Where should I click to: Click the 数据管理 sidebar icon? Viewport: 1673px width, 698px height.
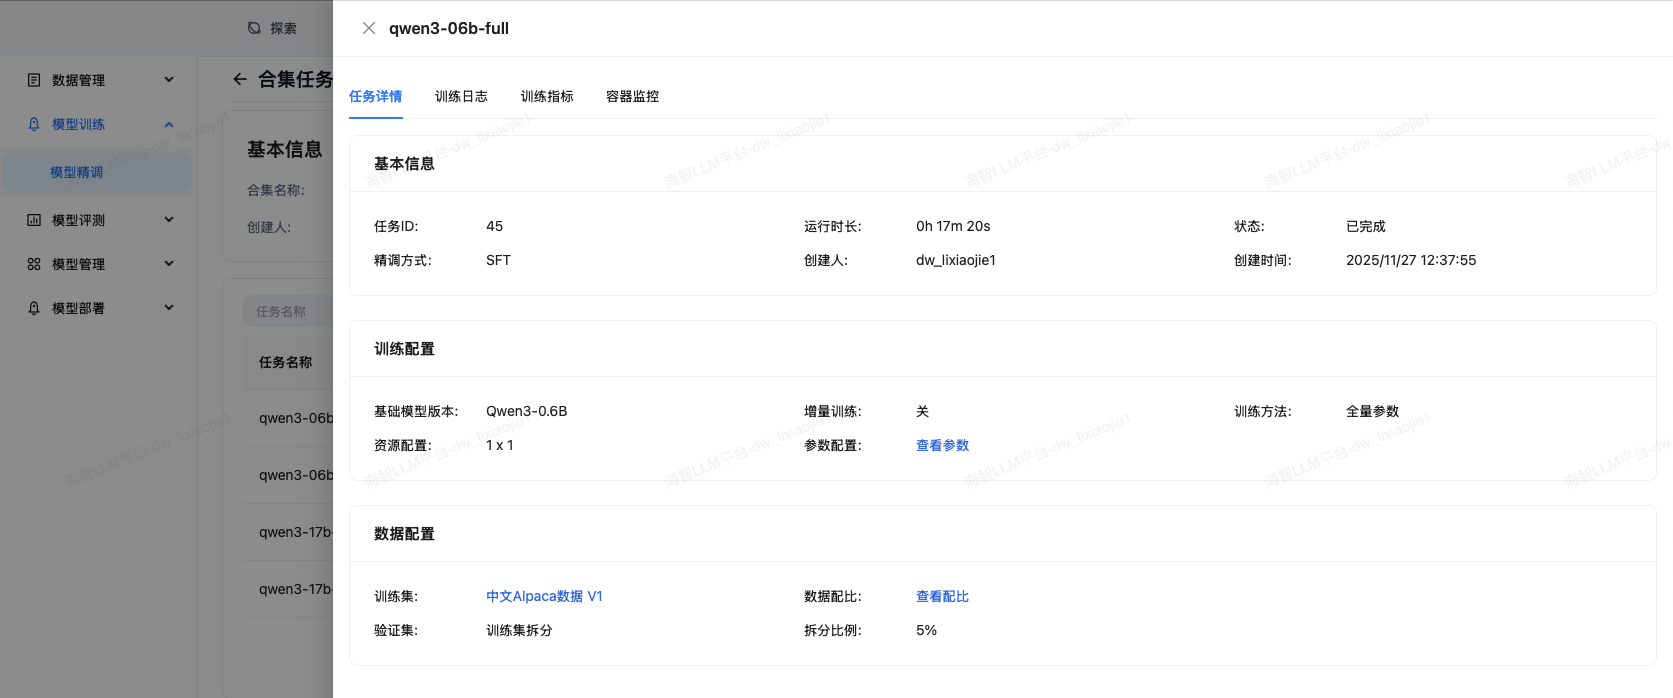pyautogui.click(x=34, y=80)
